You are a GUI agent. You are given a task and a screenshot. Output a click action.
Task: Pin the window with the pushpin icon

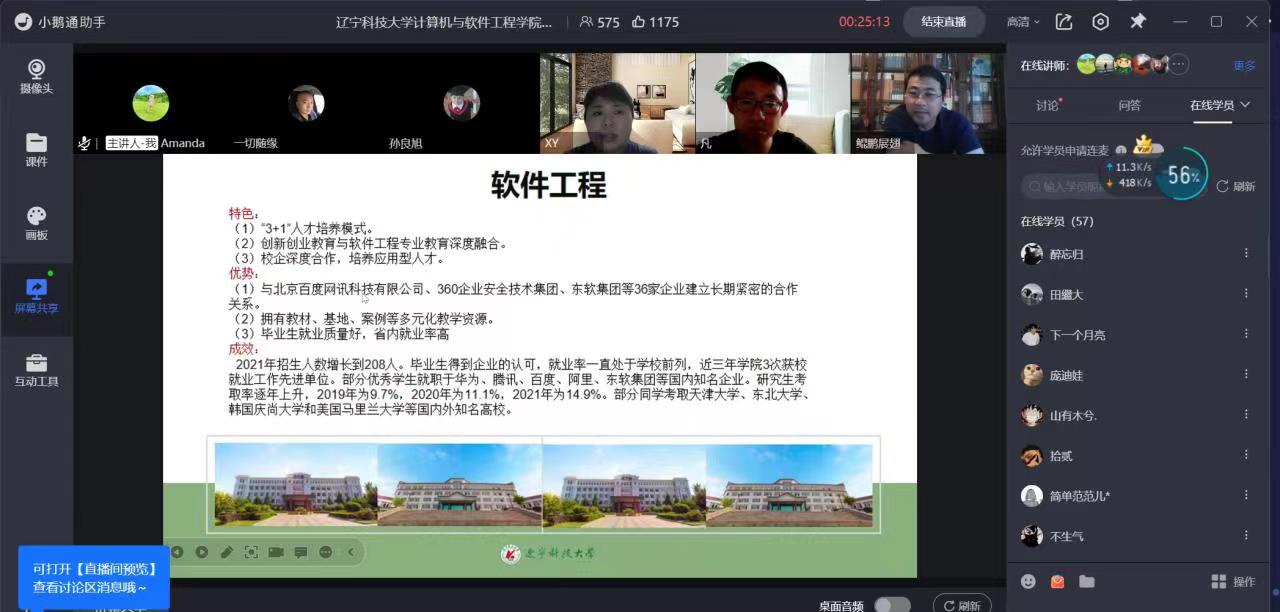(1137, 21)
